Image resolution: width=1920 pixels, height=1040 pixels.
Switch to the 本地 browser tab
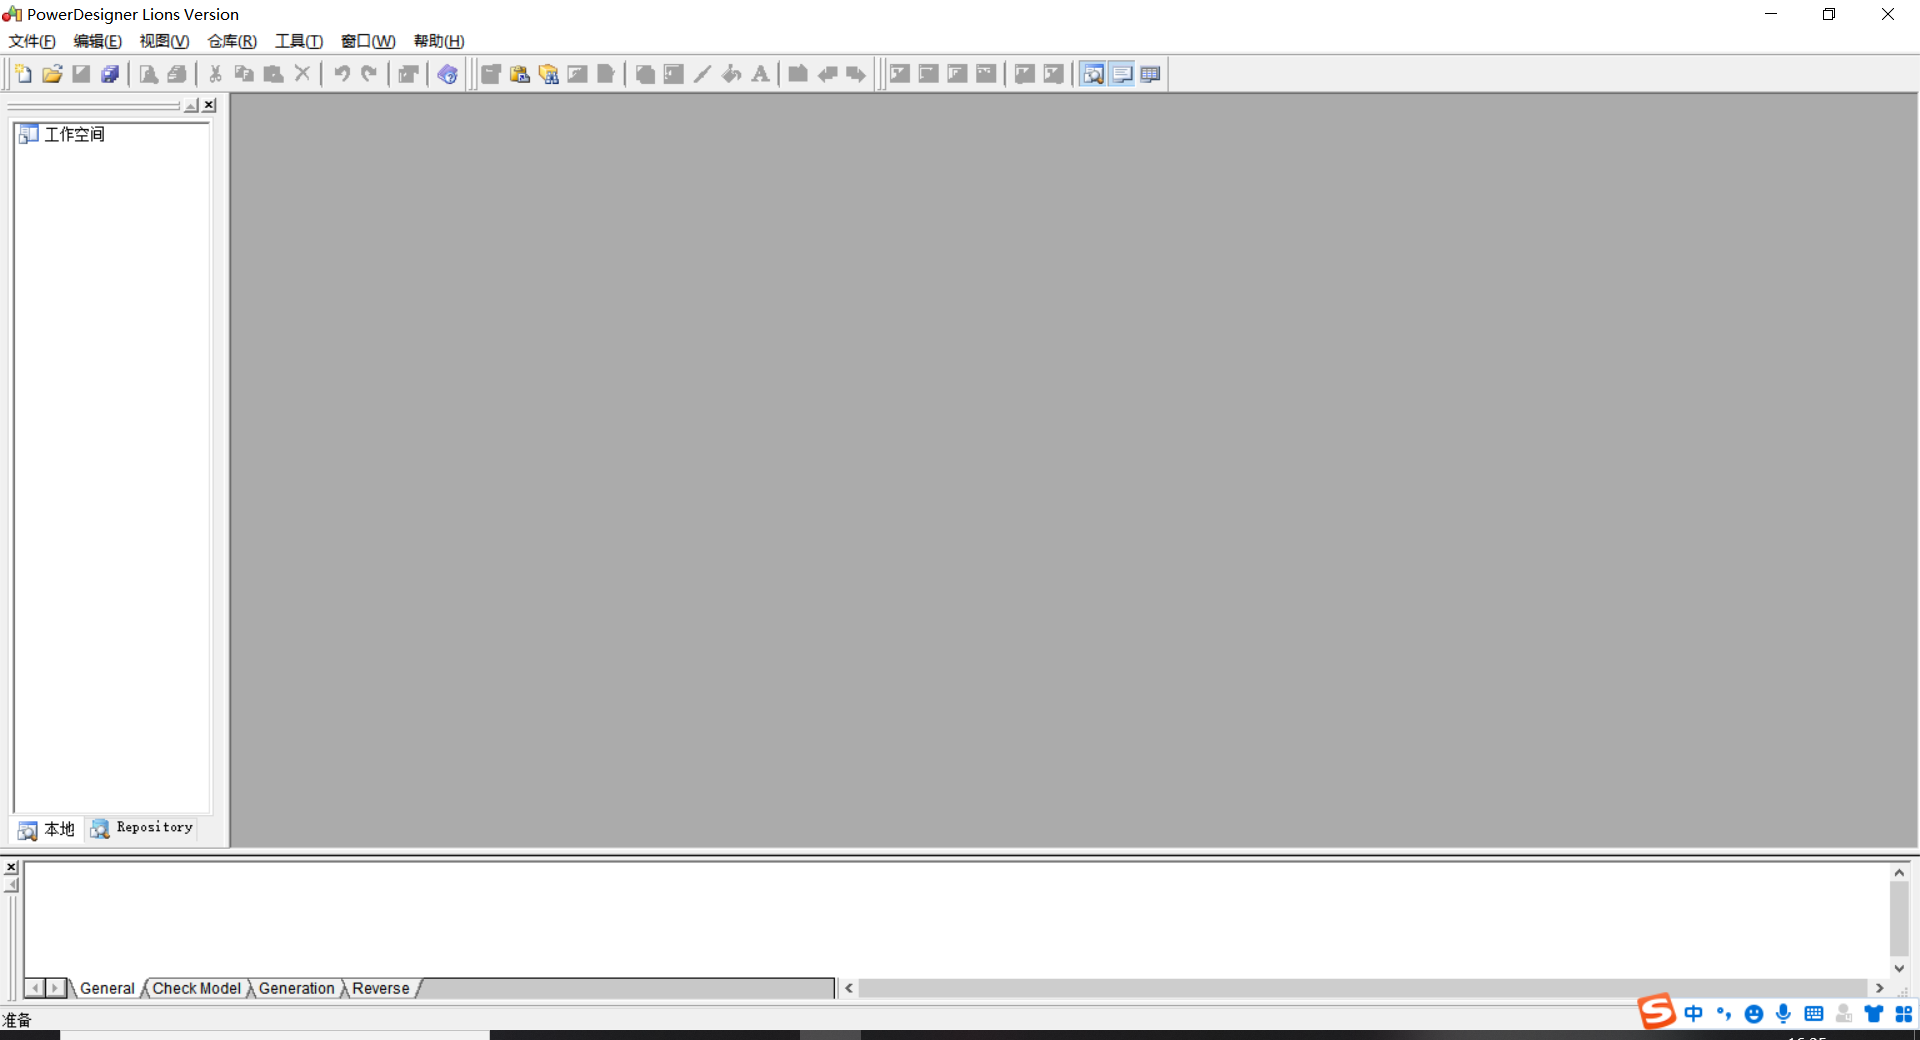click(47, 829)
